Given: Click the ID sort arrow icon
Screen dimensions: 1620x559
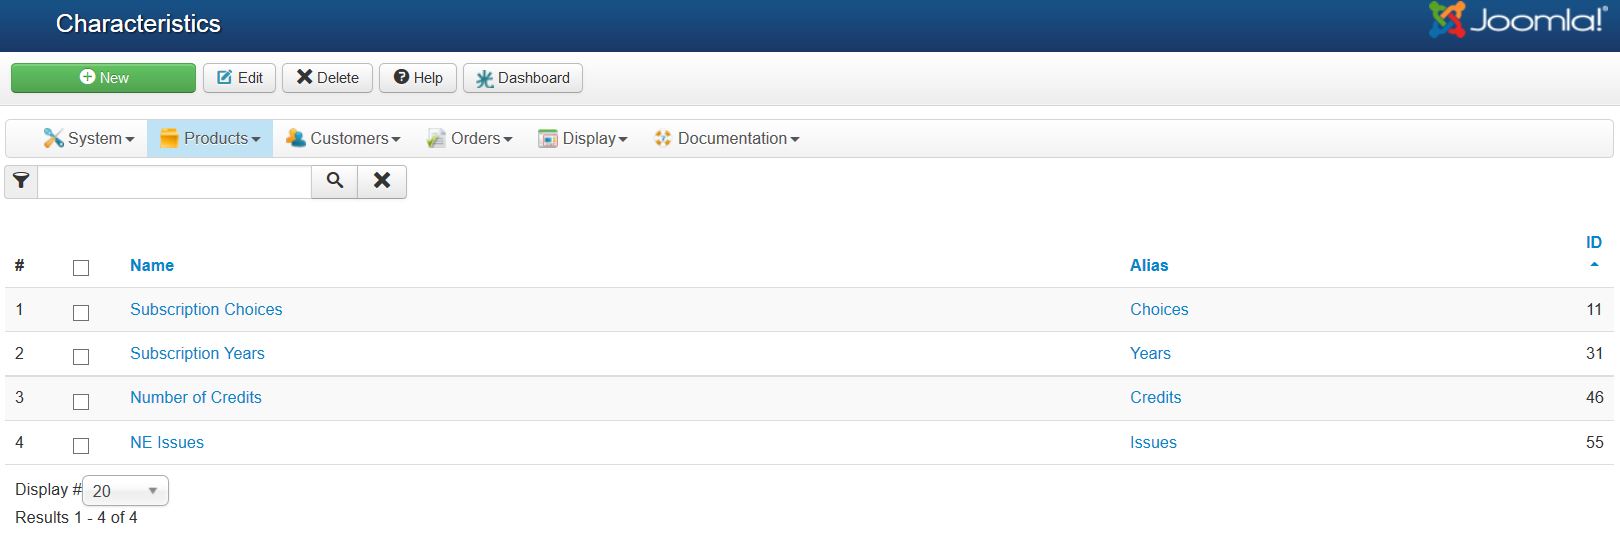Looking at the screenshot, I should [1594, 265].
